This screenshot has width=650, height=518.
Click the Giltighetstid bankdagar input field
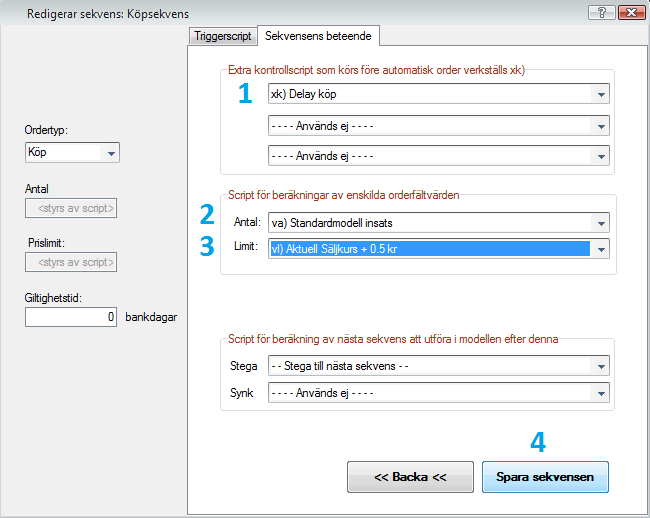(71, 317)
